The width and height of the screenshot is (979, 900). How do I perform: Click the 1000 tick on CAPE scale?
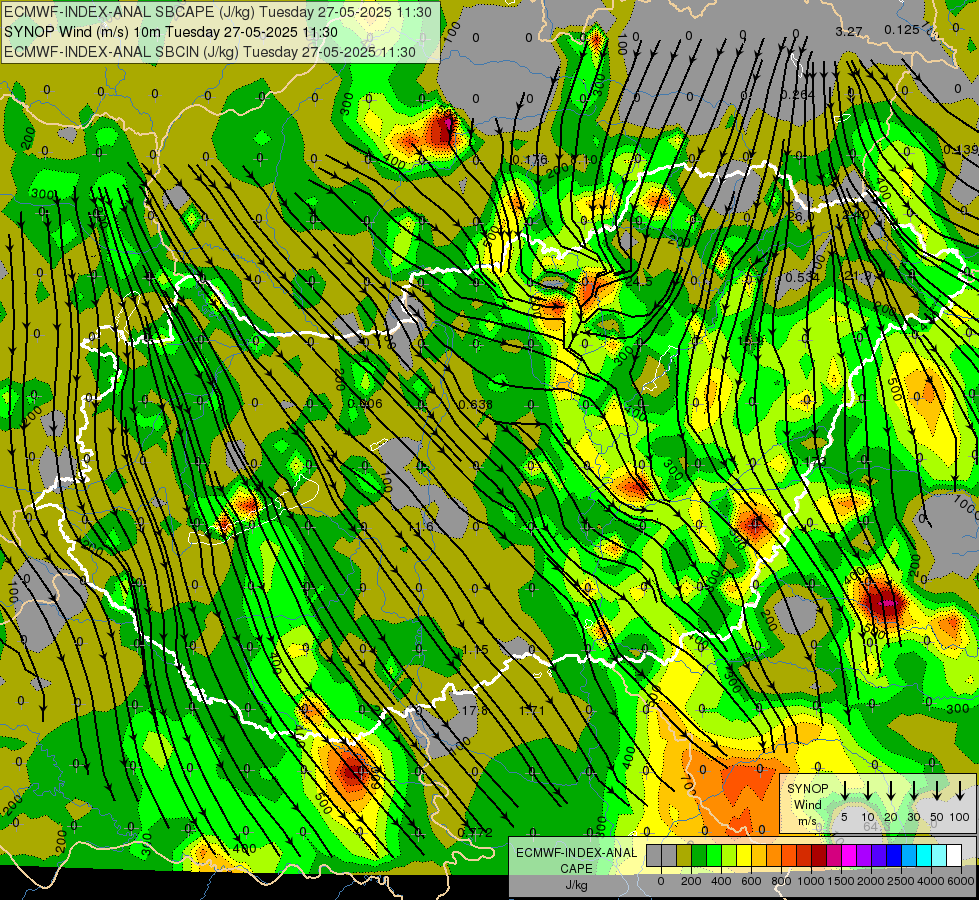click(811, 881)
